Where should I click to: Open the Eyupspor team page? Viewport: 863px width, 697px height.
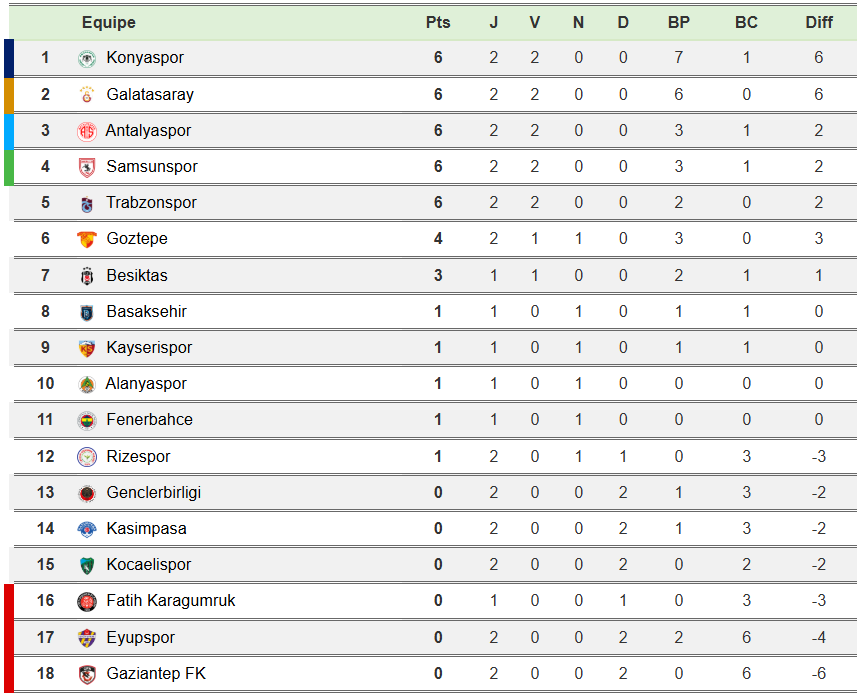pyautogui.click(x=140, y=637)
